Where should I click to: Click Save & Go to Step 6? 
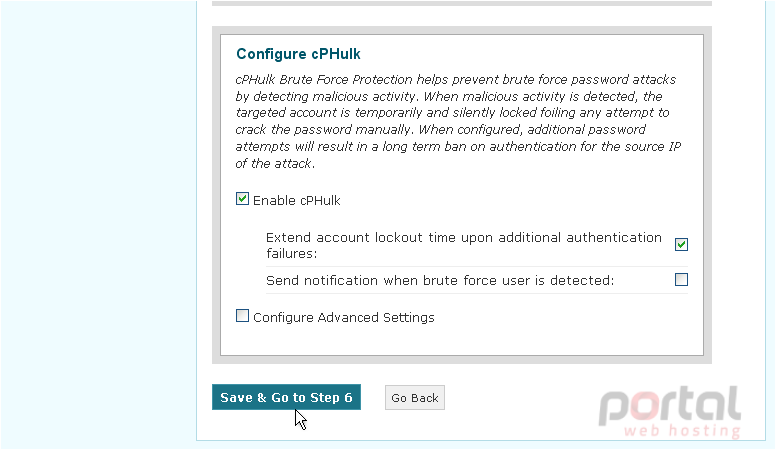point(286,397)
